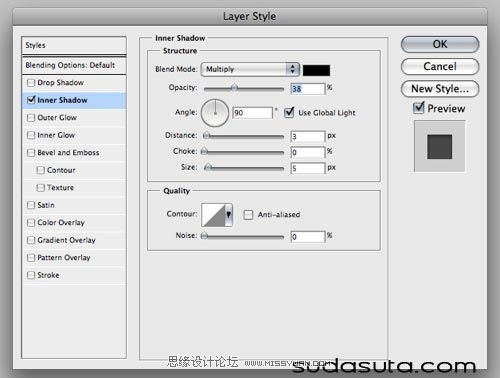The width and height of the screenshot is (500, 378).
Task: Tick the Texture sub-option checkbox
Action: pyautogui.click(x=40, y=188)
